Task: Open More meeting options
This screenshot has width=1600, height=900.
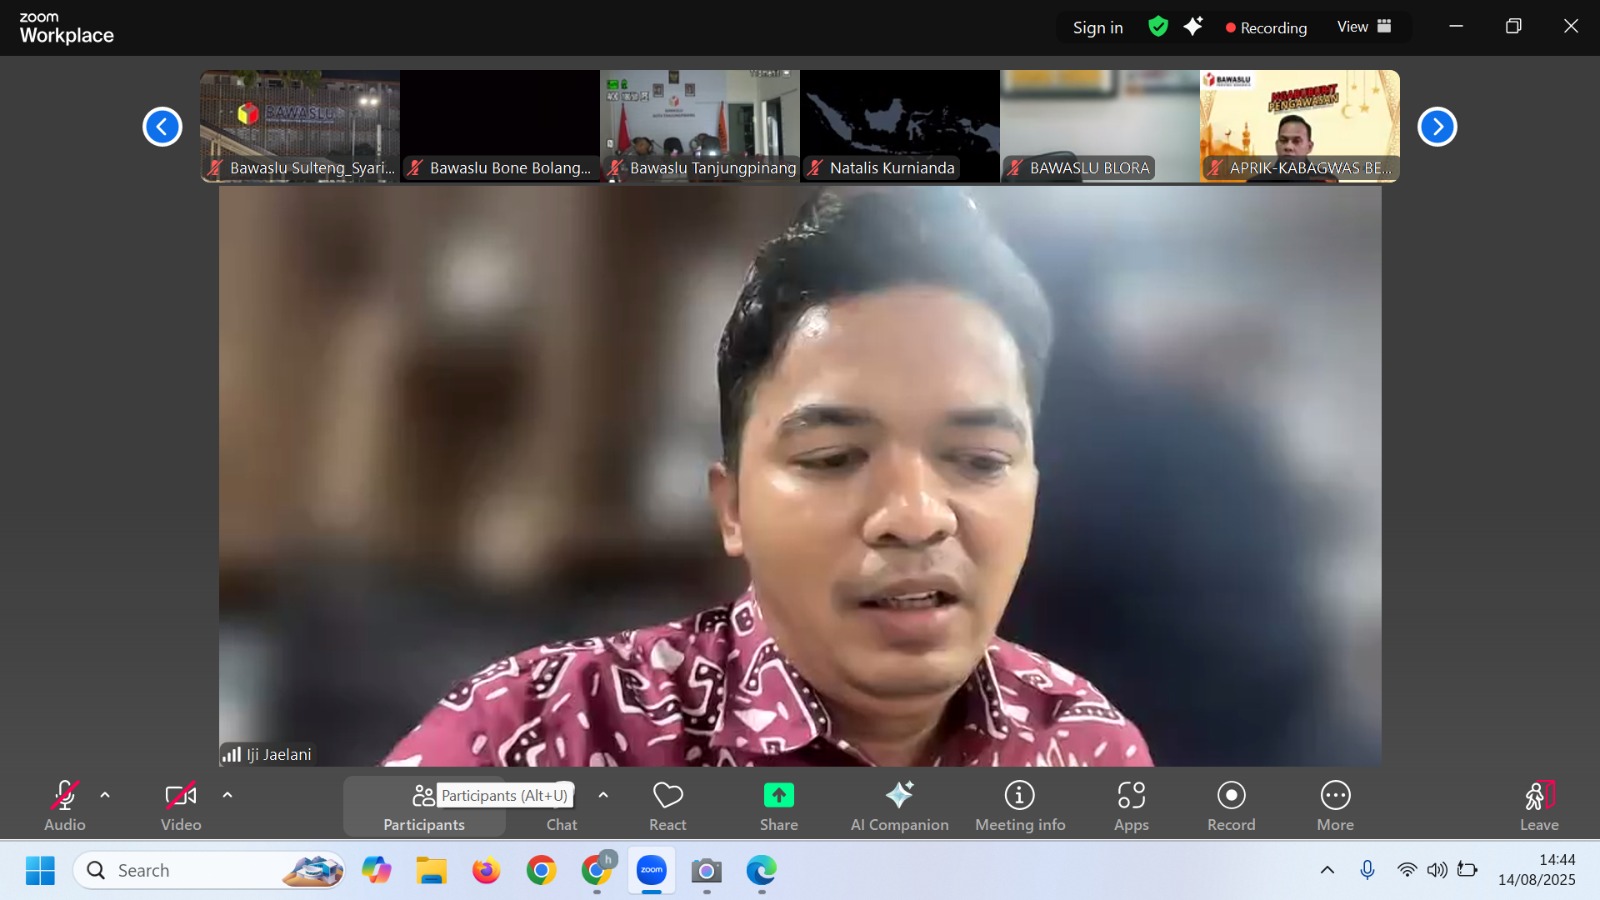Action: tap(1334, 805)
